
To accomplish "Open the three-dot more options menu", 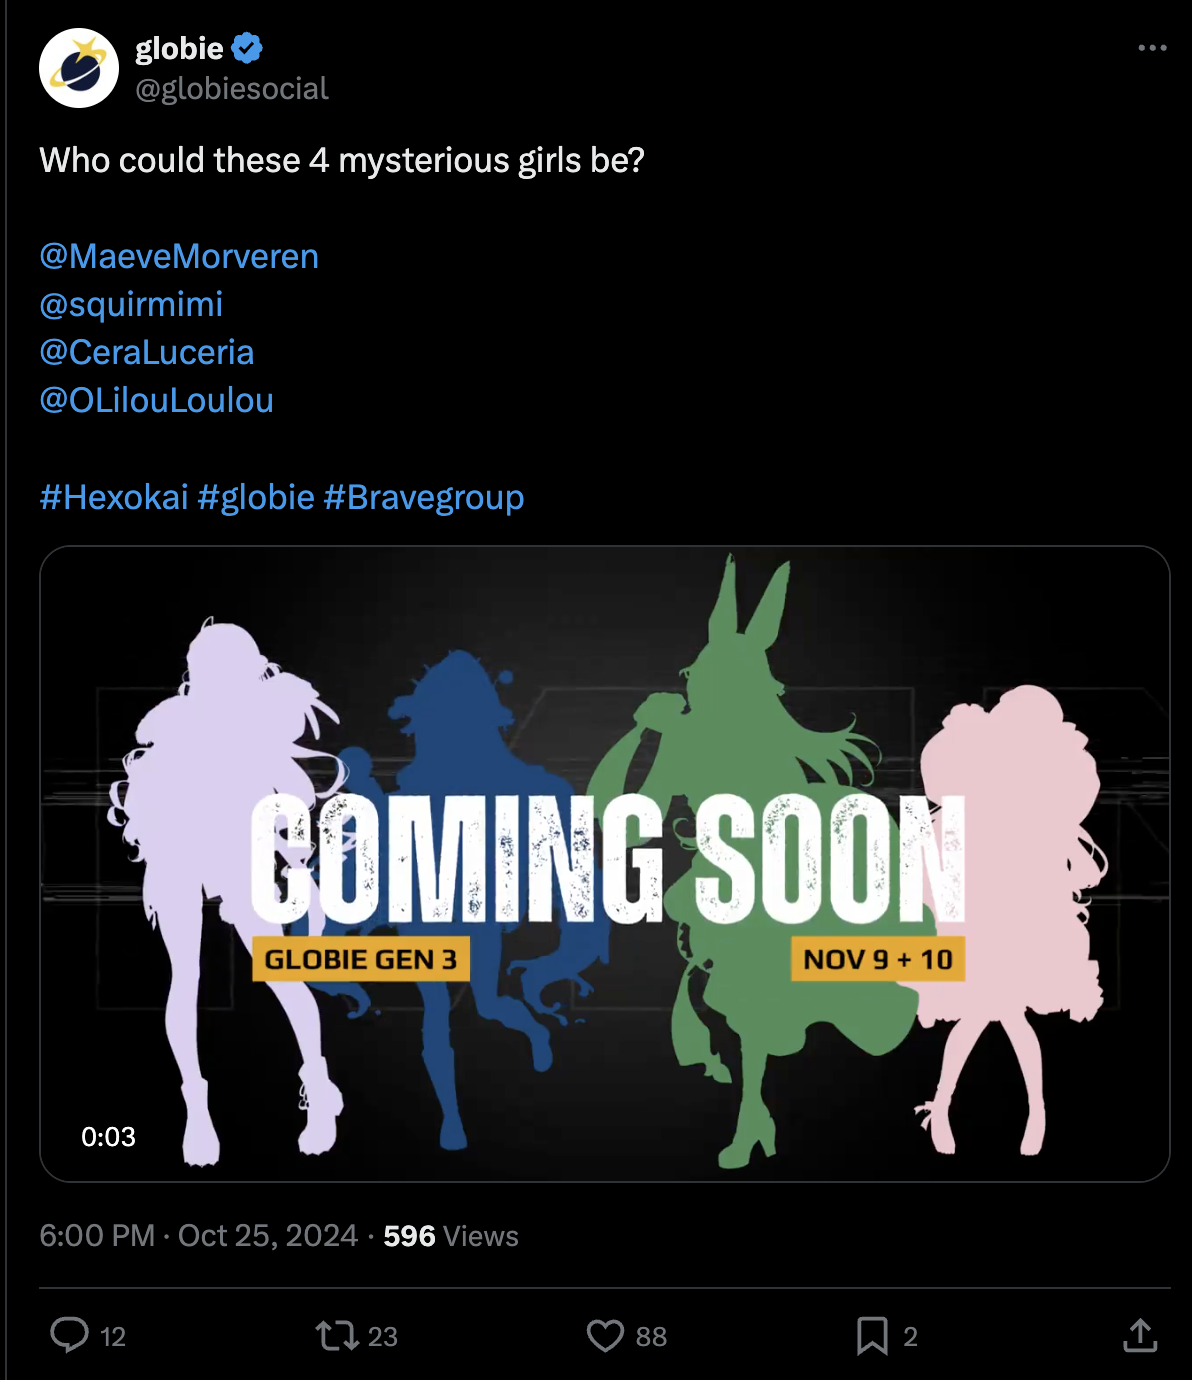I will (x=1152, y=47).
